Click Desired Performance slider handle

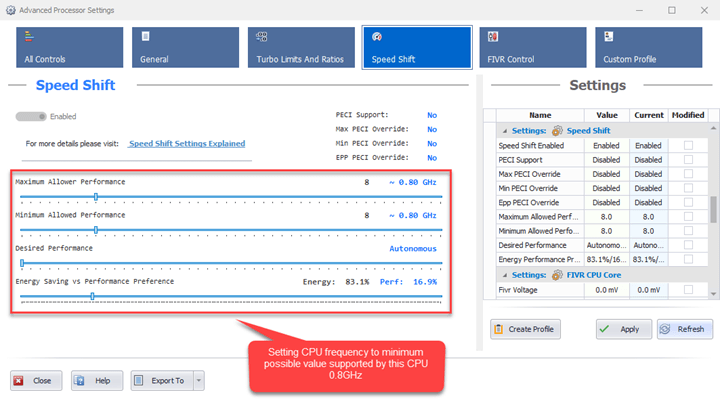point(22,263)
